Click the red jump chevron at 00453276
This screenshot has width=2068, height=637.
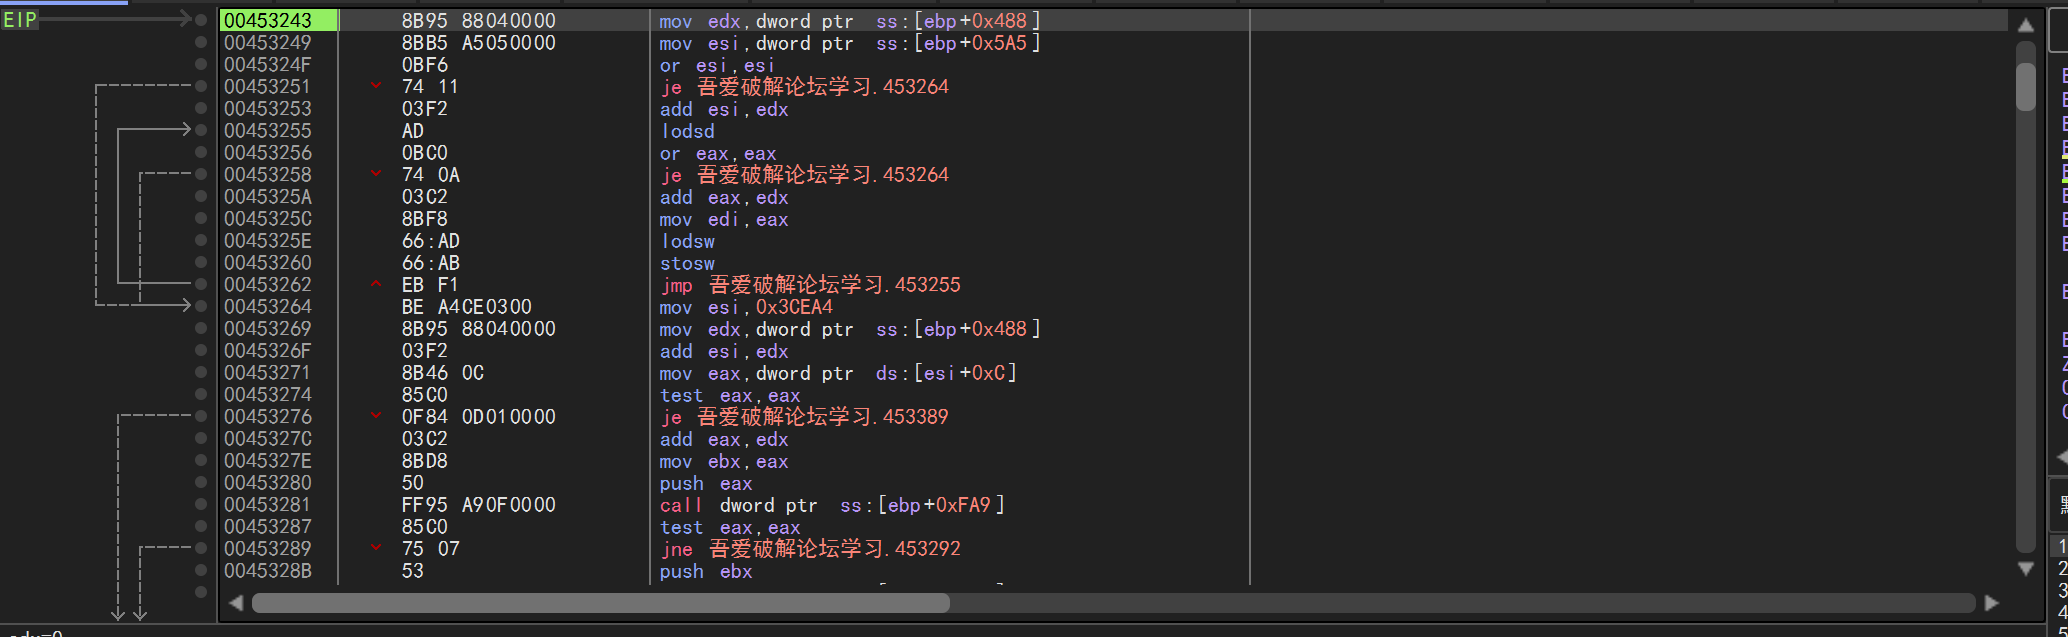pos(376,416)
